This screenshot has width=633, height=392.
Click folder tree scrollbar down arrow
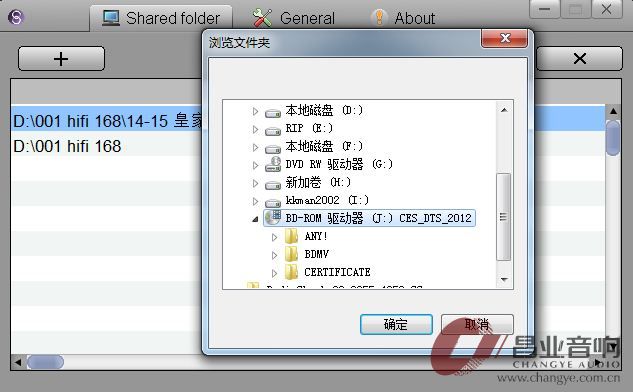(504, 279)
